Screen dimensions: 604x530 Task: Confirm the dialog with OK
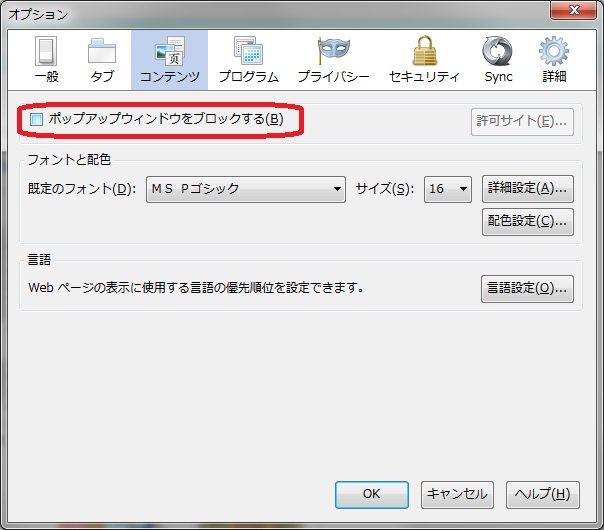pyautogui.click(x=371, y=494)
